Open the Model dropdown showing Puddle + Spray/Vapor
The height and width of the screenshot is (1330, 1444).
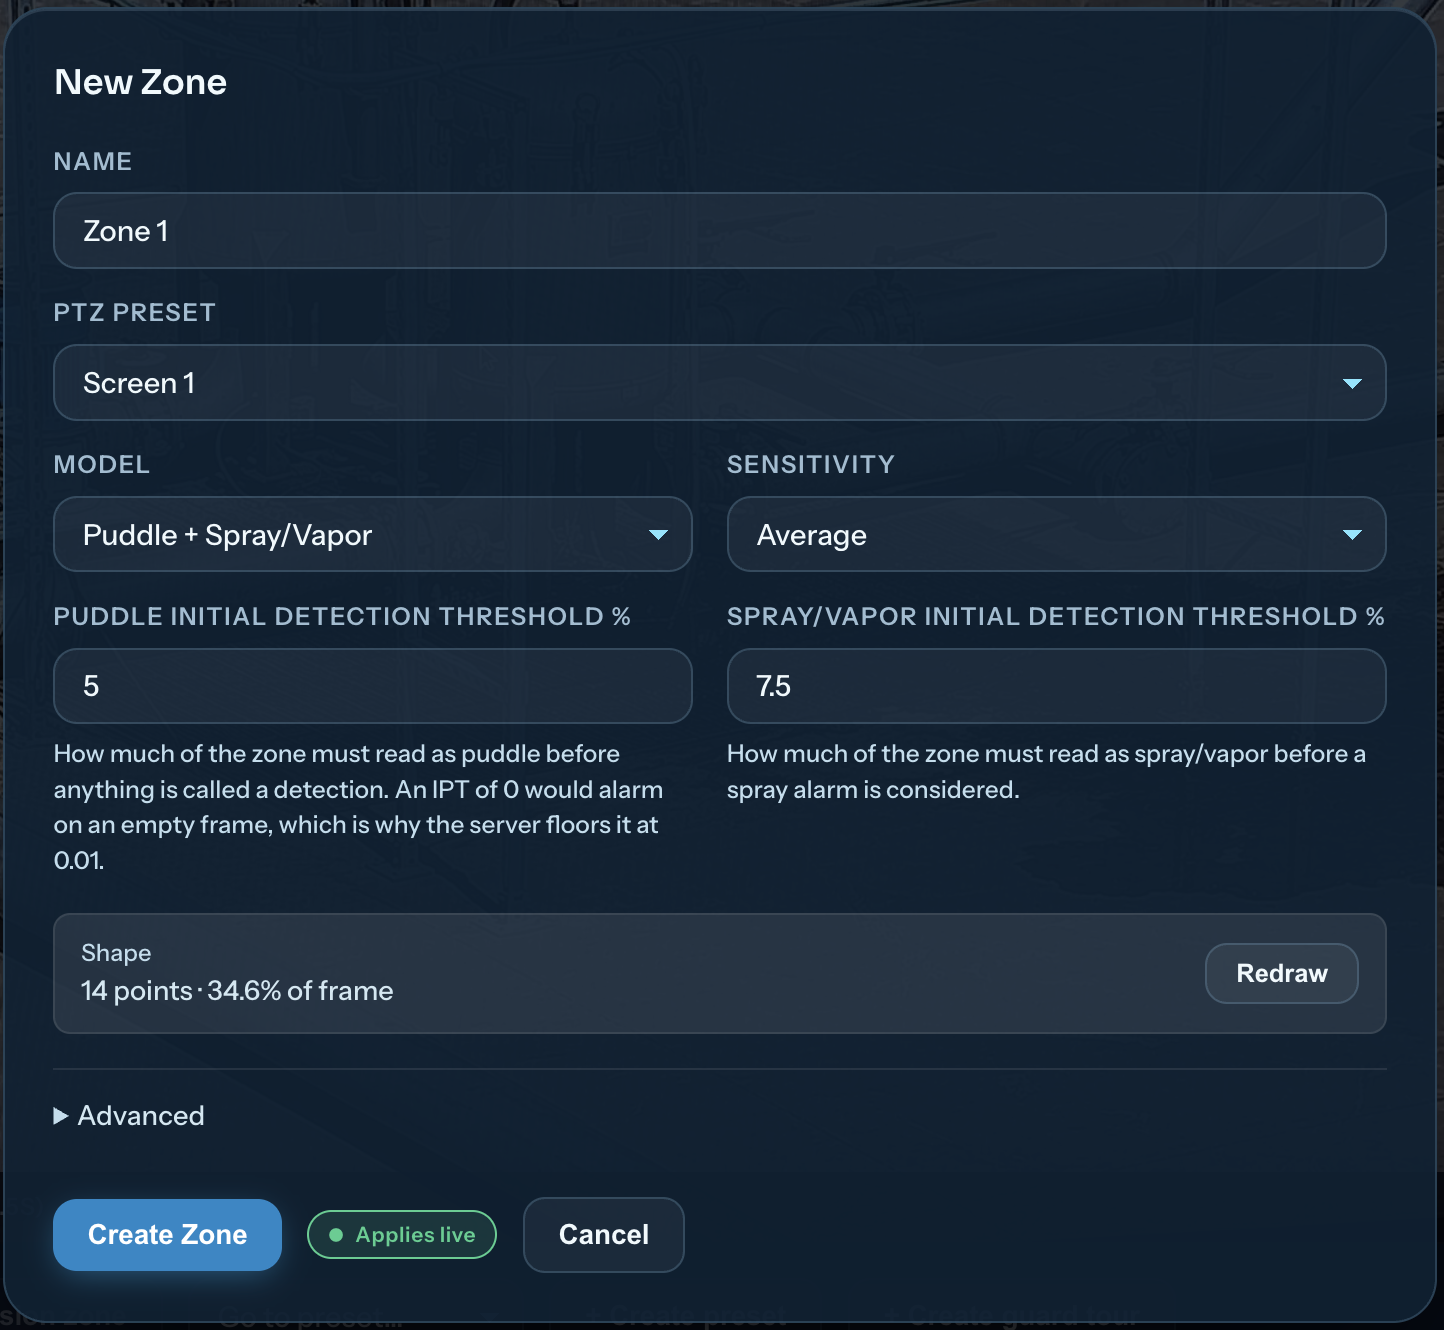pyautogui.click(x=372, y=535)
